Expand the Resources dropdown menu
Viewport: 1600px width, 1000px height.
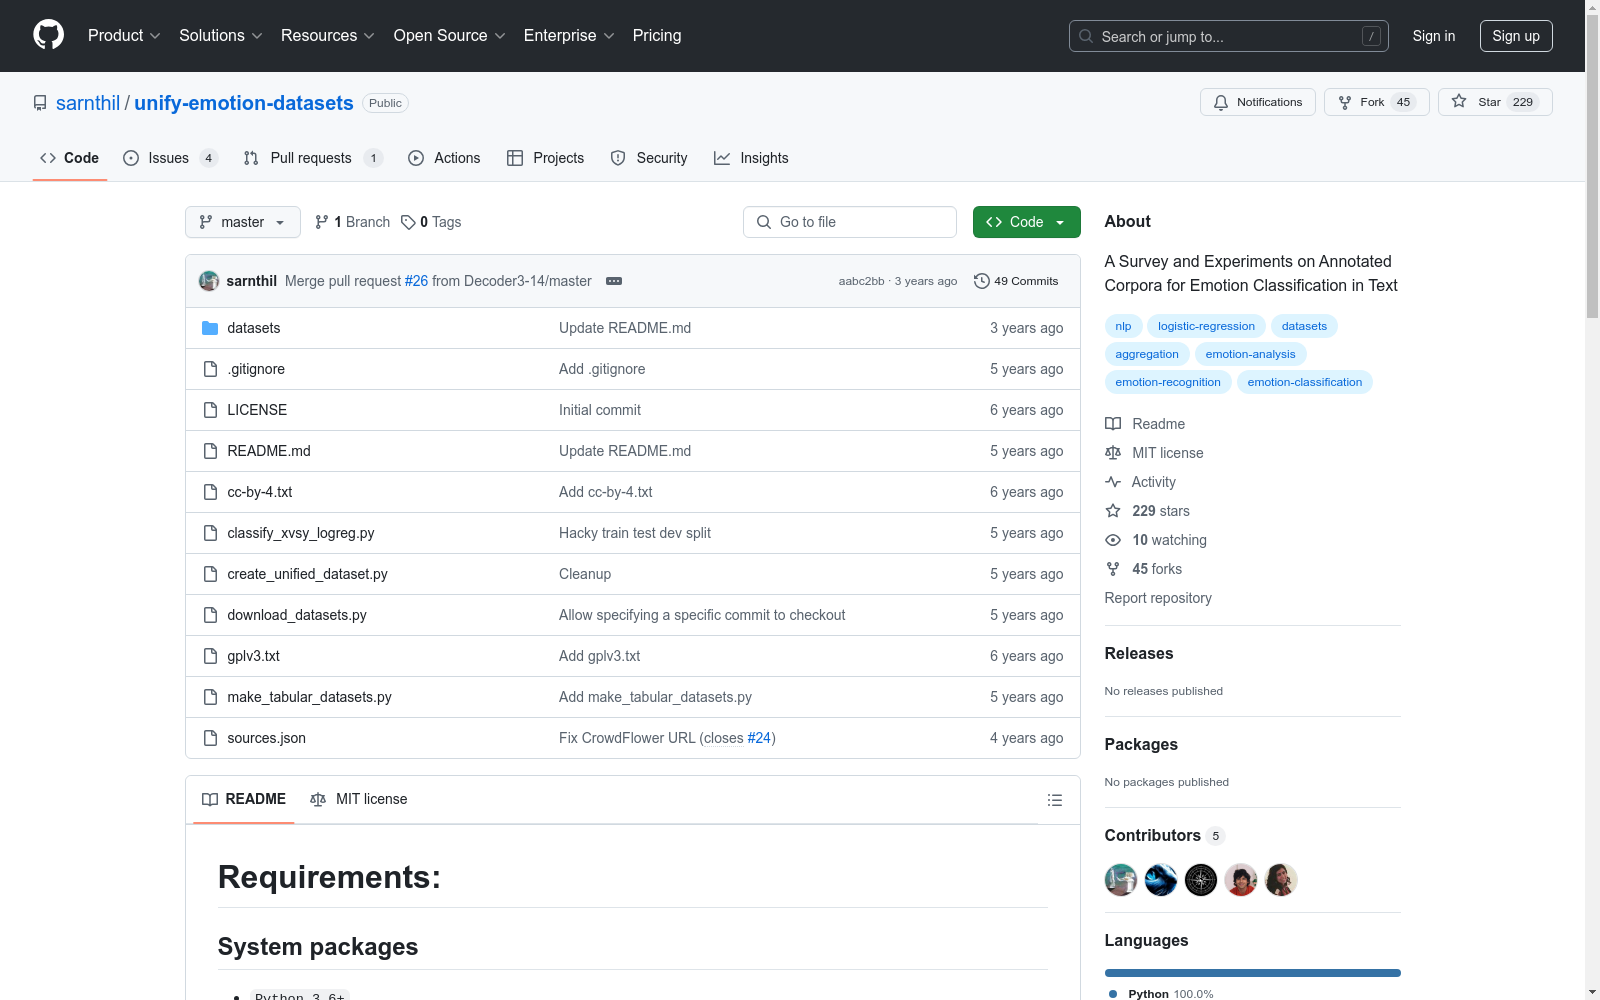point(328,36)
